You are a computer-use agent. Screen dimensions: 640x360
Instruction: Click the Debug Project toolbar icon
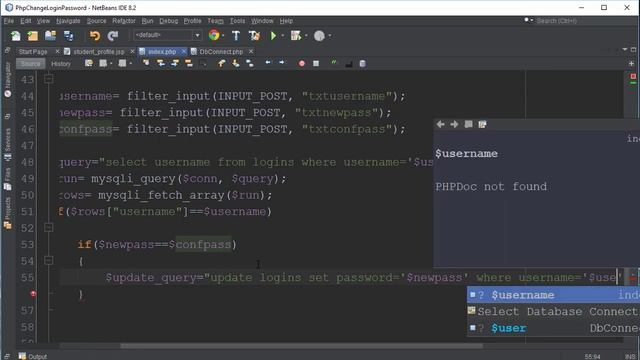(x=296, y=36)
